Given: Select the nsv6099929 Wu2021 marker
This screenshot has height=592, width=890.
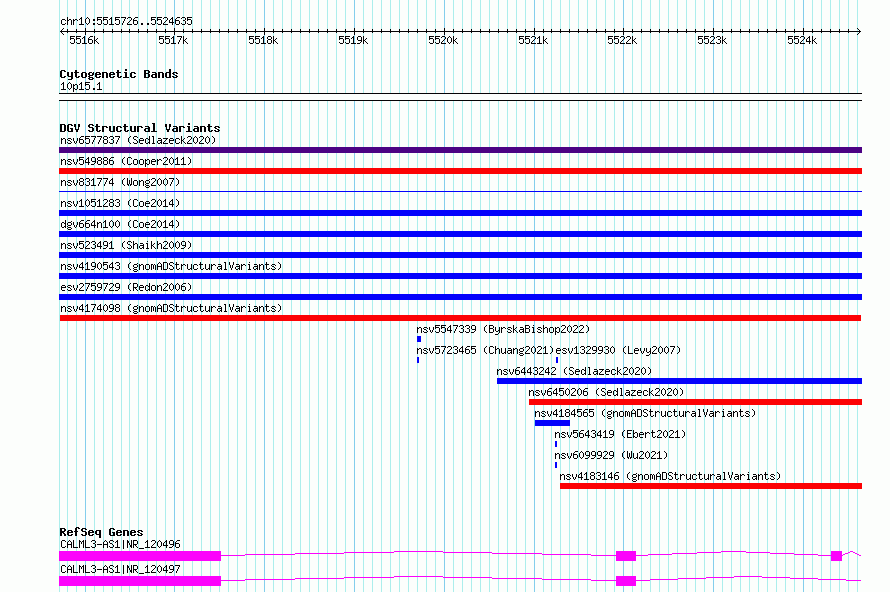Looking at the screenshot, I should click(x=556, y=465).
